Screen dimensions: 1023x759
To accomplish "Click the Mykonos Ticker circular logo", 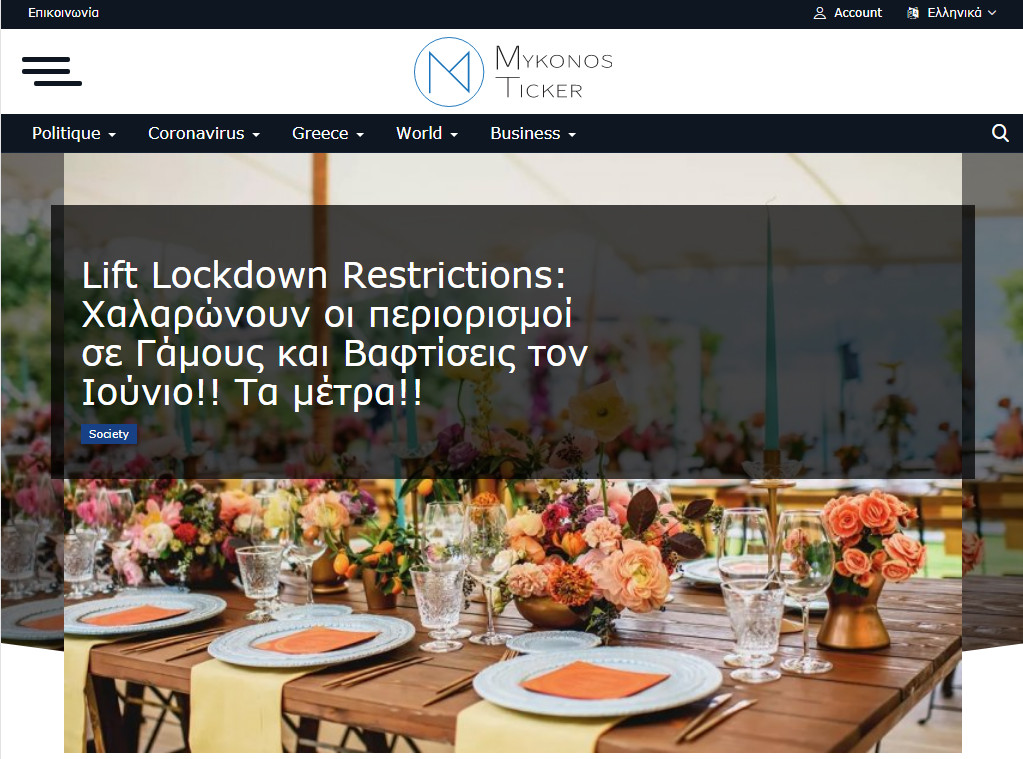I will [449, 72].
